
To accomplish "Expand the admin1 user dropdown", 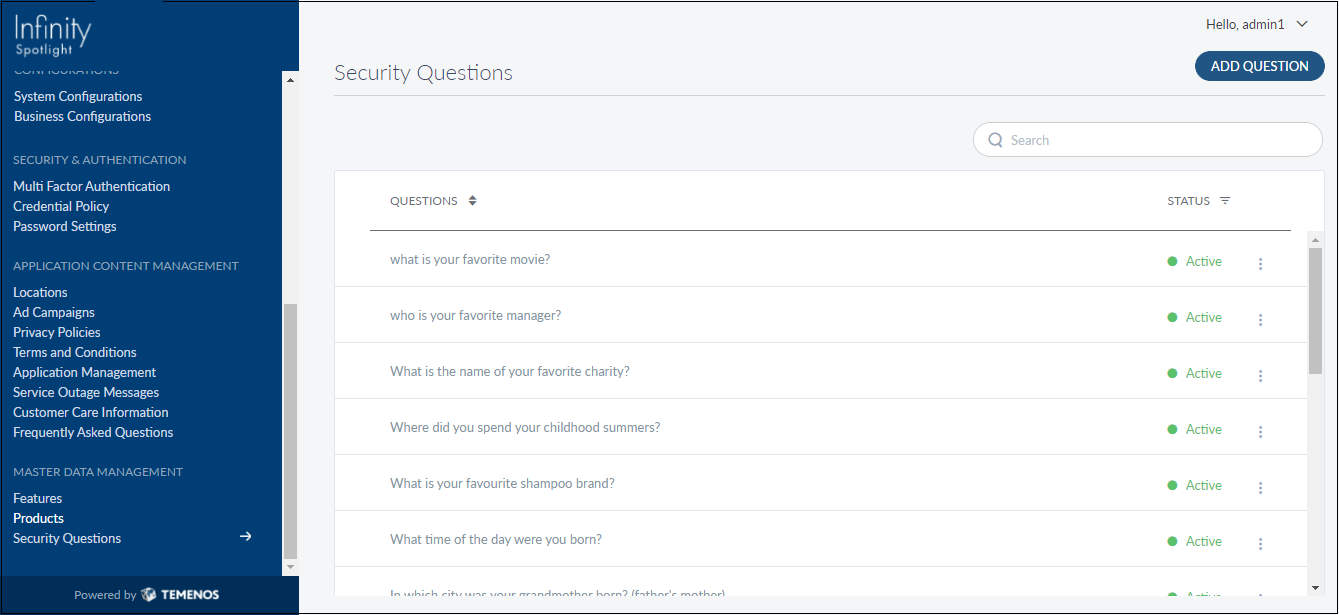I will 1301,24.
